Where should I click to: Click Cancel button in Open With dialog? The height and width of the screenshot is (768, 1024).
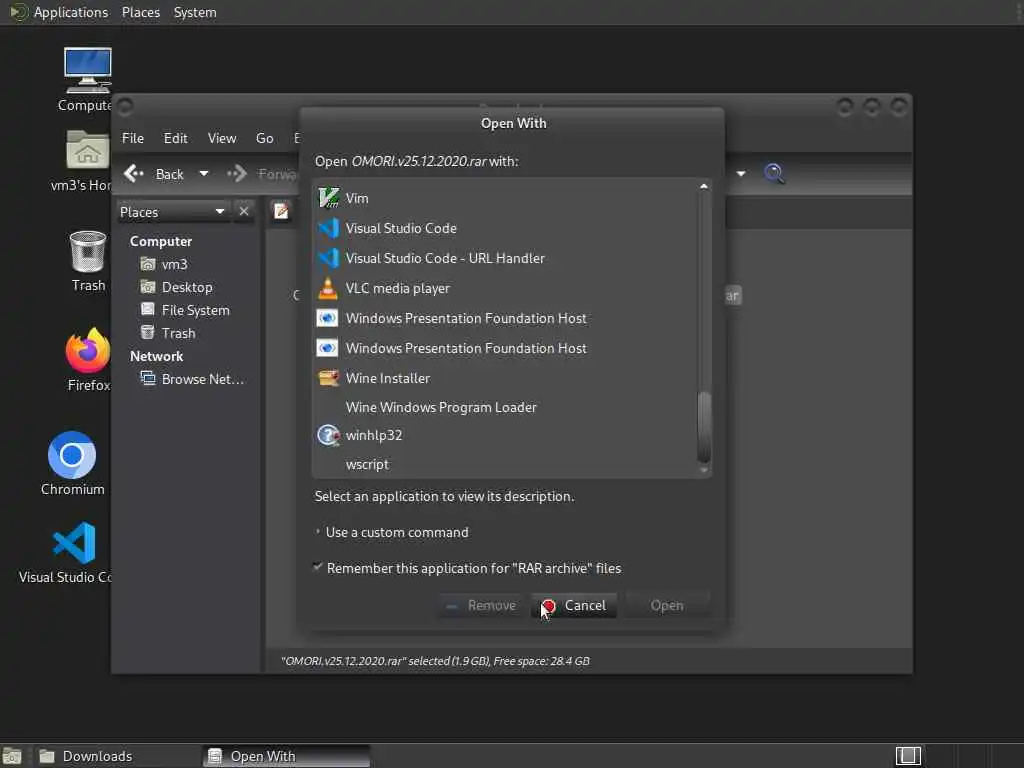tap(574, 605)
